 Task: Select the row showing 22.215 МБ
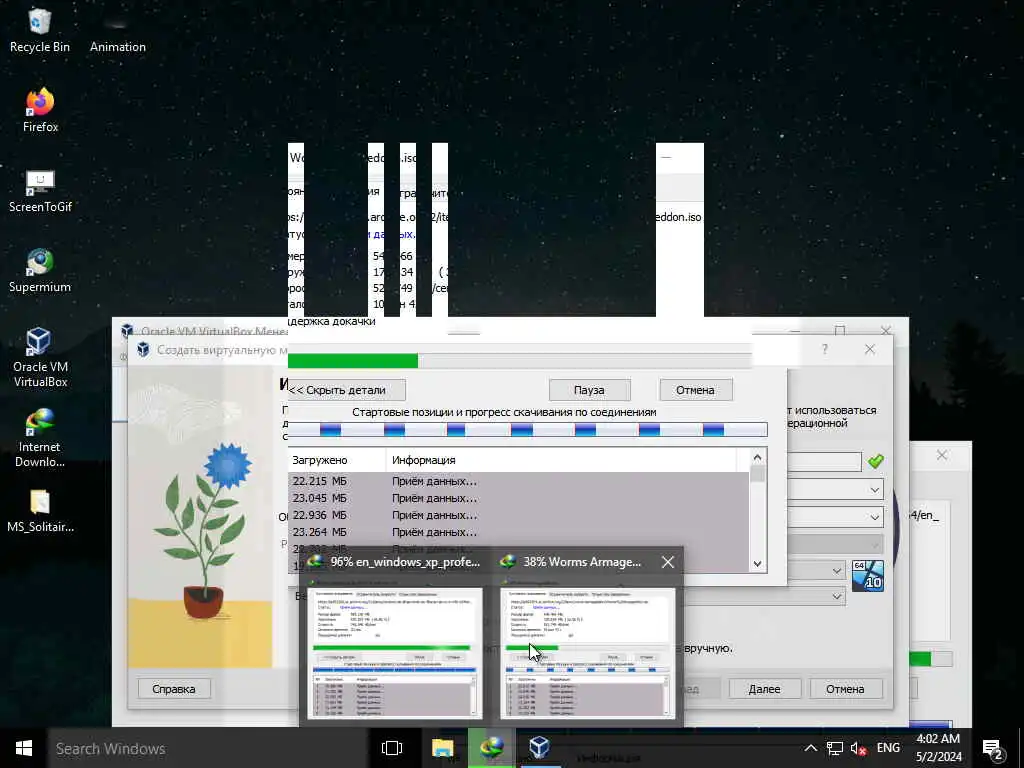[x=519, y=481]
